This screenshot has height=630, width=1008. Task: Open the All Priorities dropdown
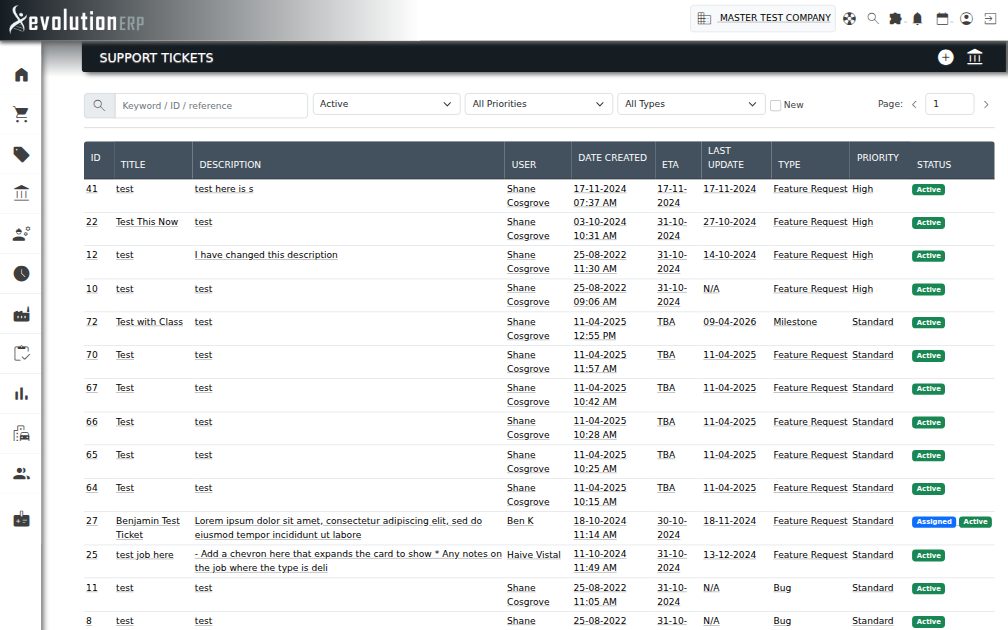pos(538,104)
